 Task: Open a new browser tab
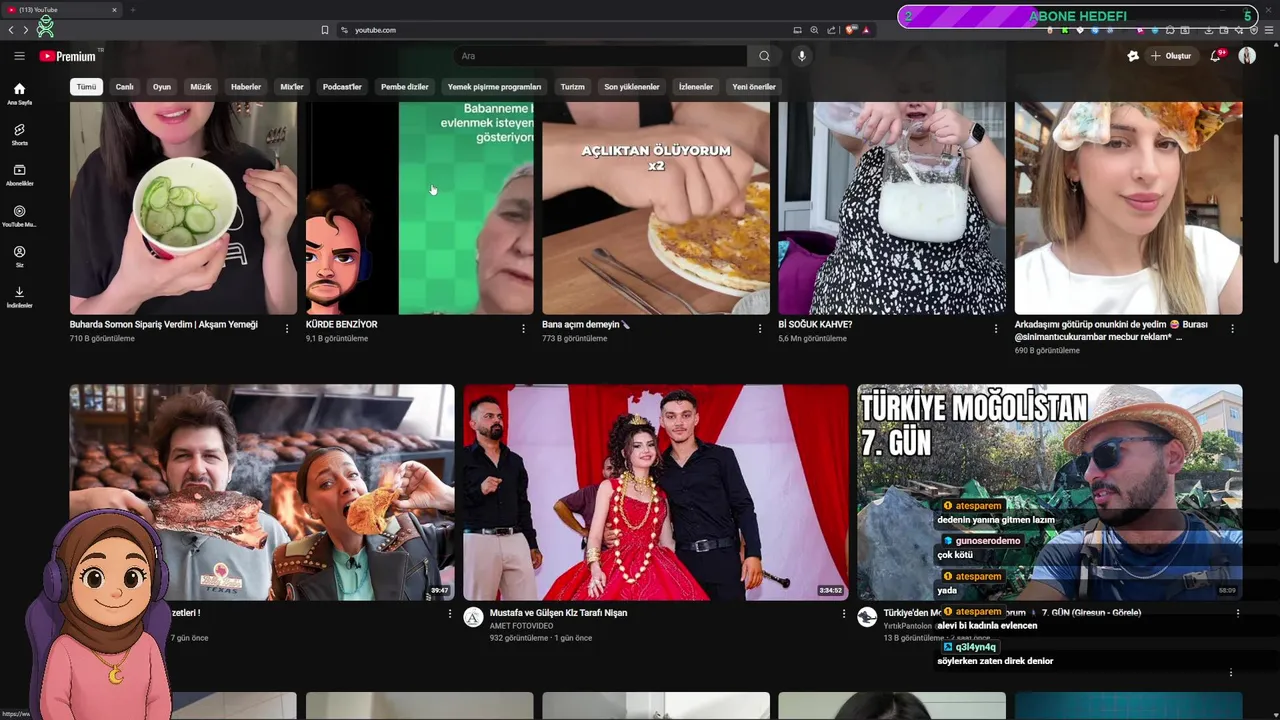pos(132,10)
